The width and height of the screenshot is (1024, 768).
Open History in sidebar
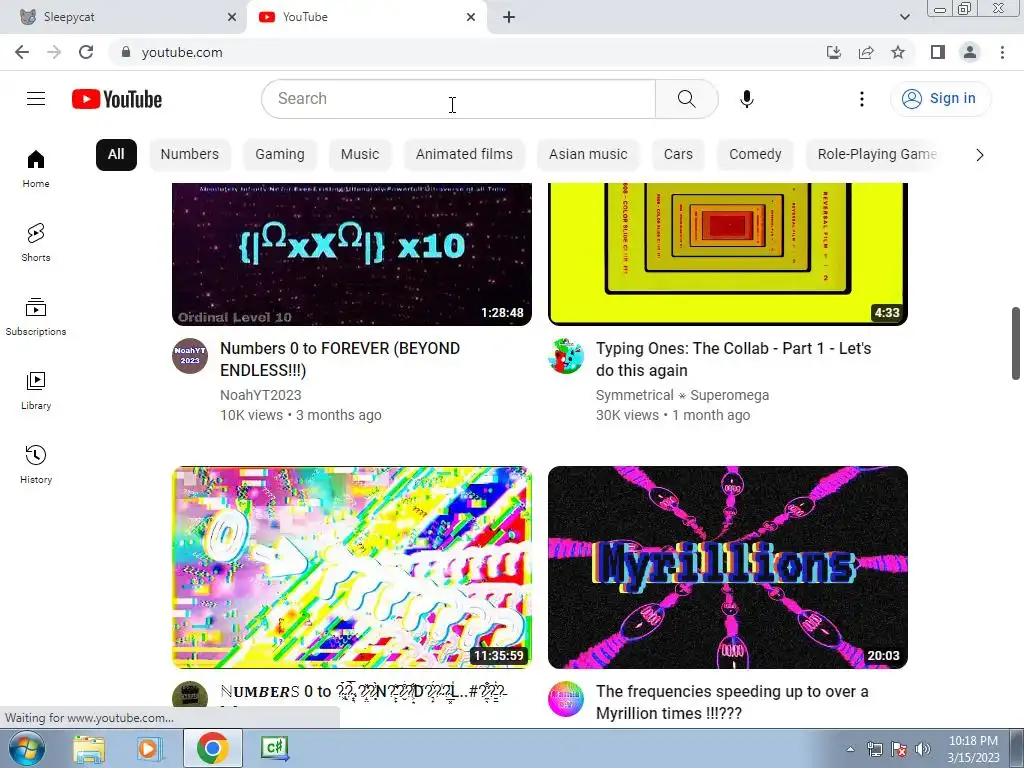(36, 464)
